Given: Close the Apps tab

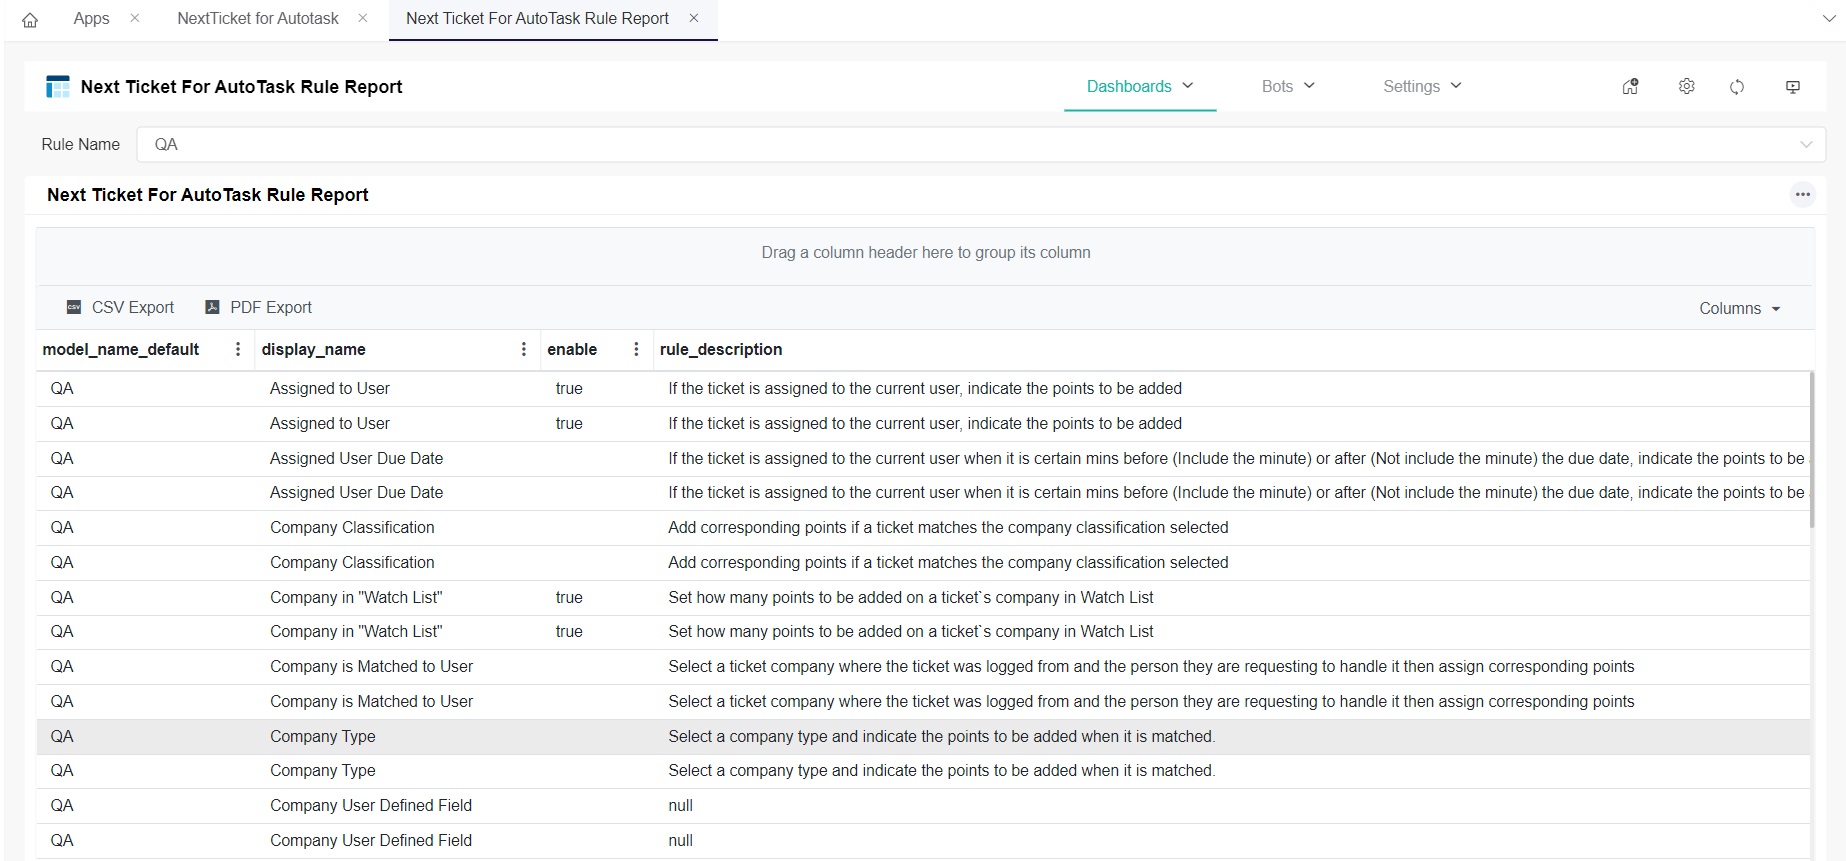Looking at the screenshot, I should [x=135, y=18].
